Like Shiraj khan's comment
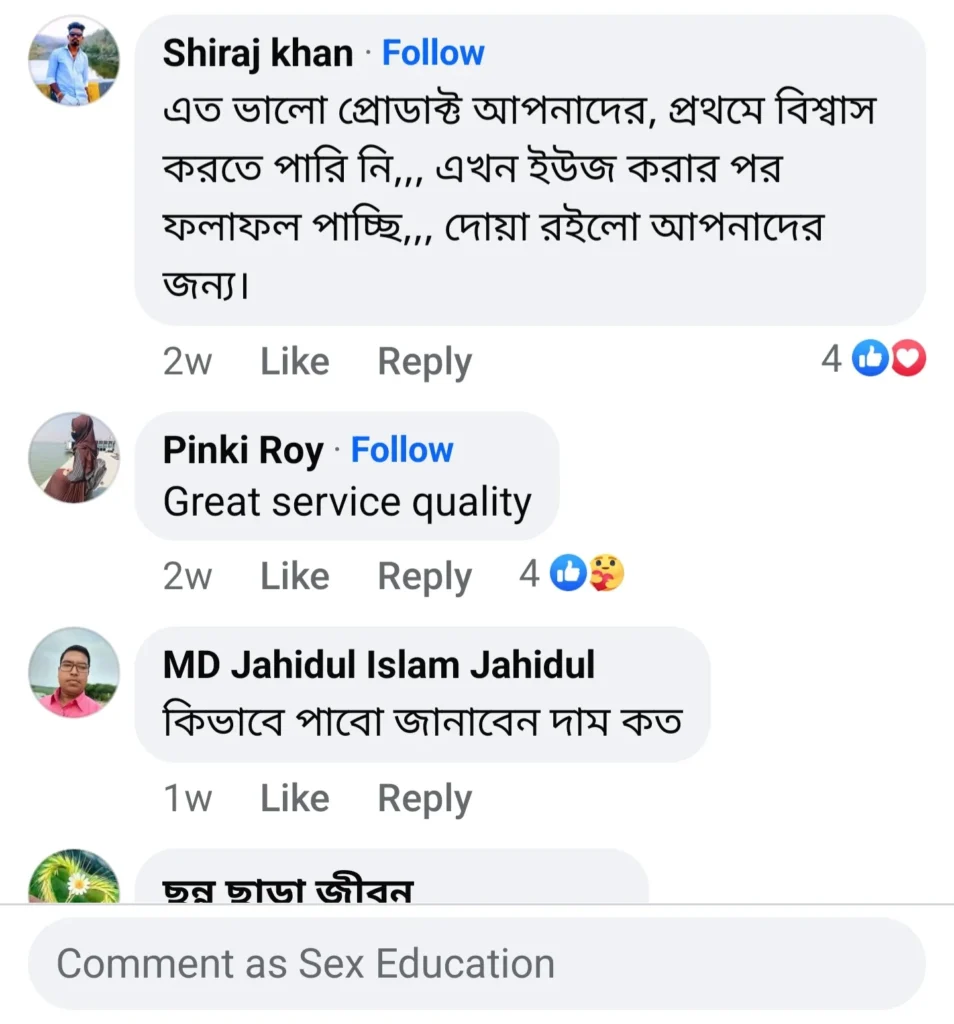 [293, 361]
